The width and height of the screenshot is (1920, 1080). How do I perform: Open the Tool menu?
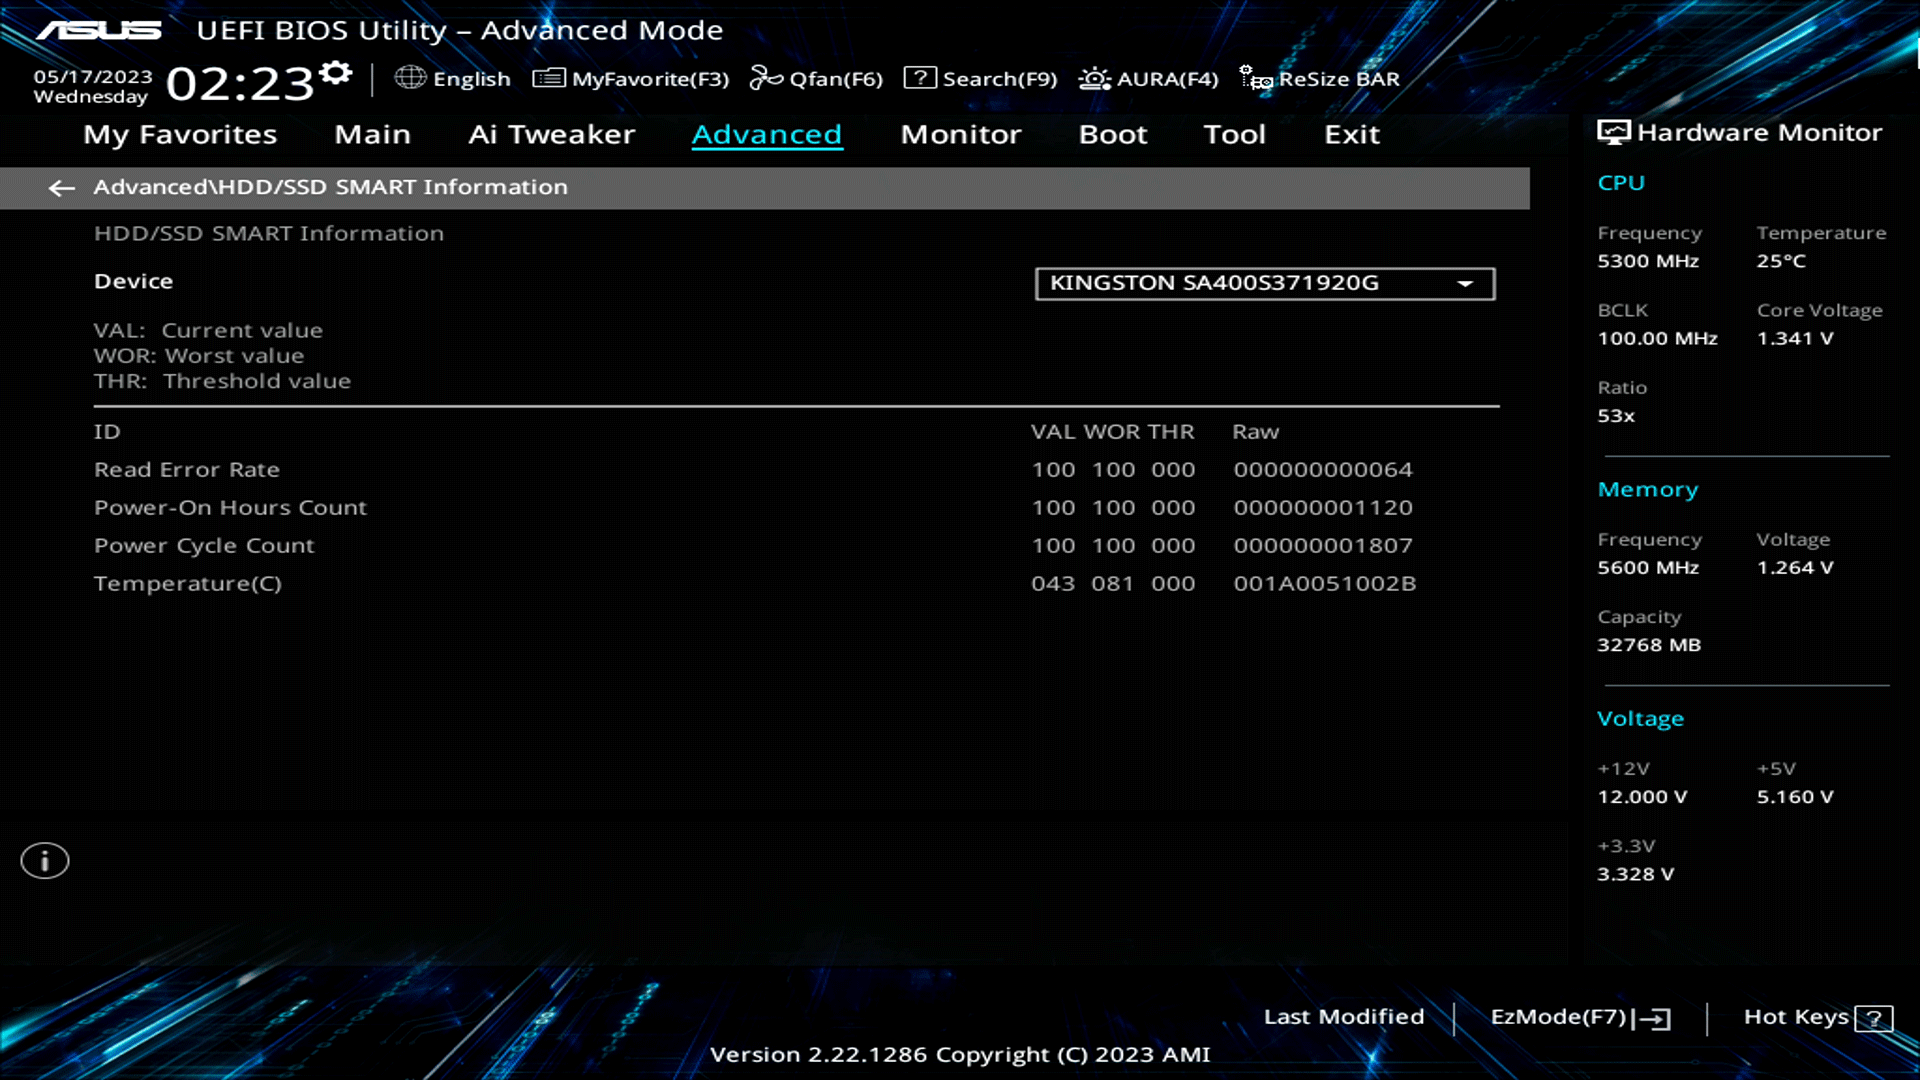pos(1234,134)
